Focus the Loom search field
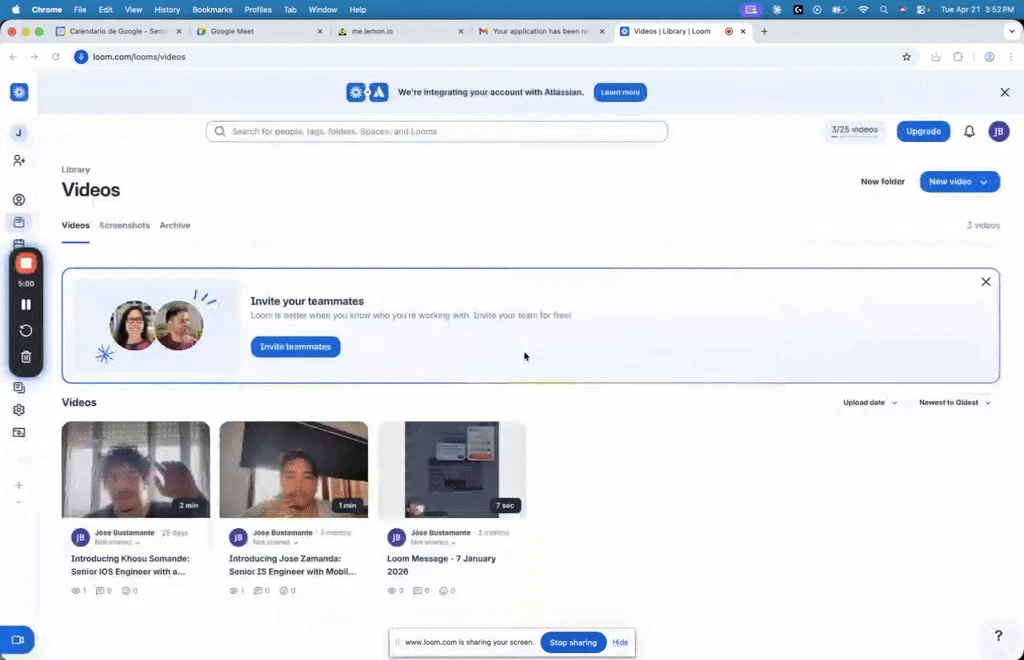 coord(437,131)
